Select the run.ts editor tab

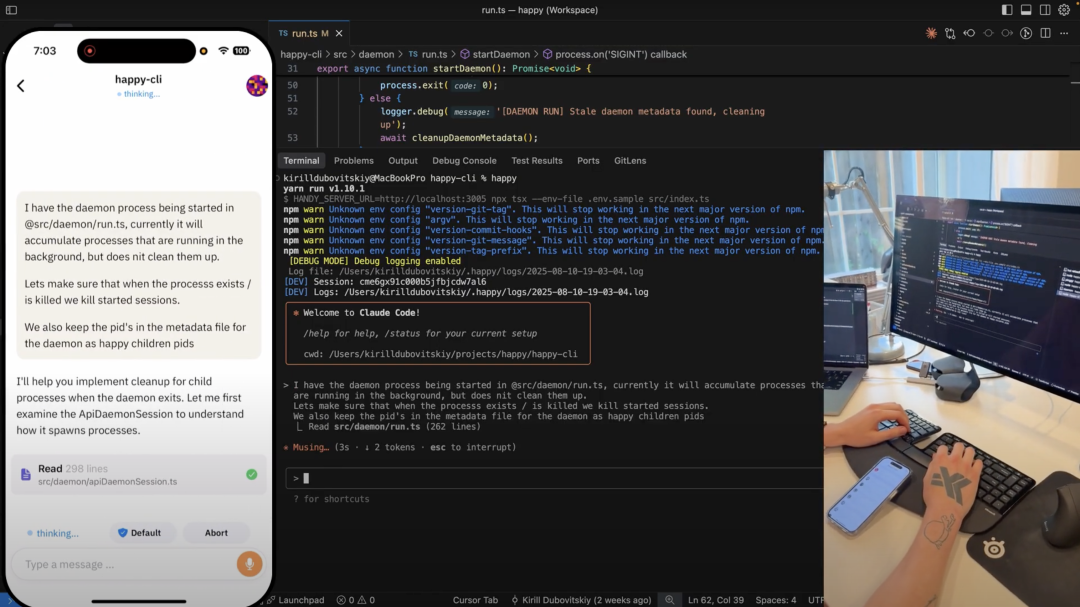click(303, 32)
